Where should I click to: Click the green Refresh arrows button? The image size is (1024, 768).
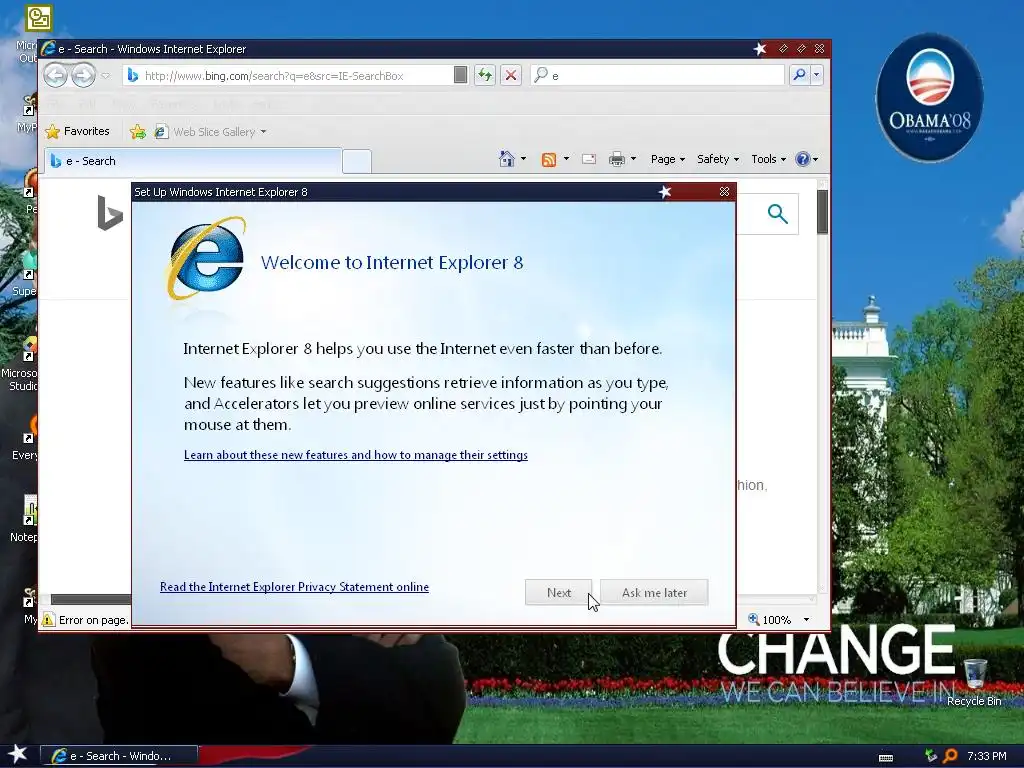tap(485, 76)
